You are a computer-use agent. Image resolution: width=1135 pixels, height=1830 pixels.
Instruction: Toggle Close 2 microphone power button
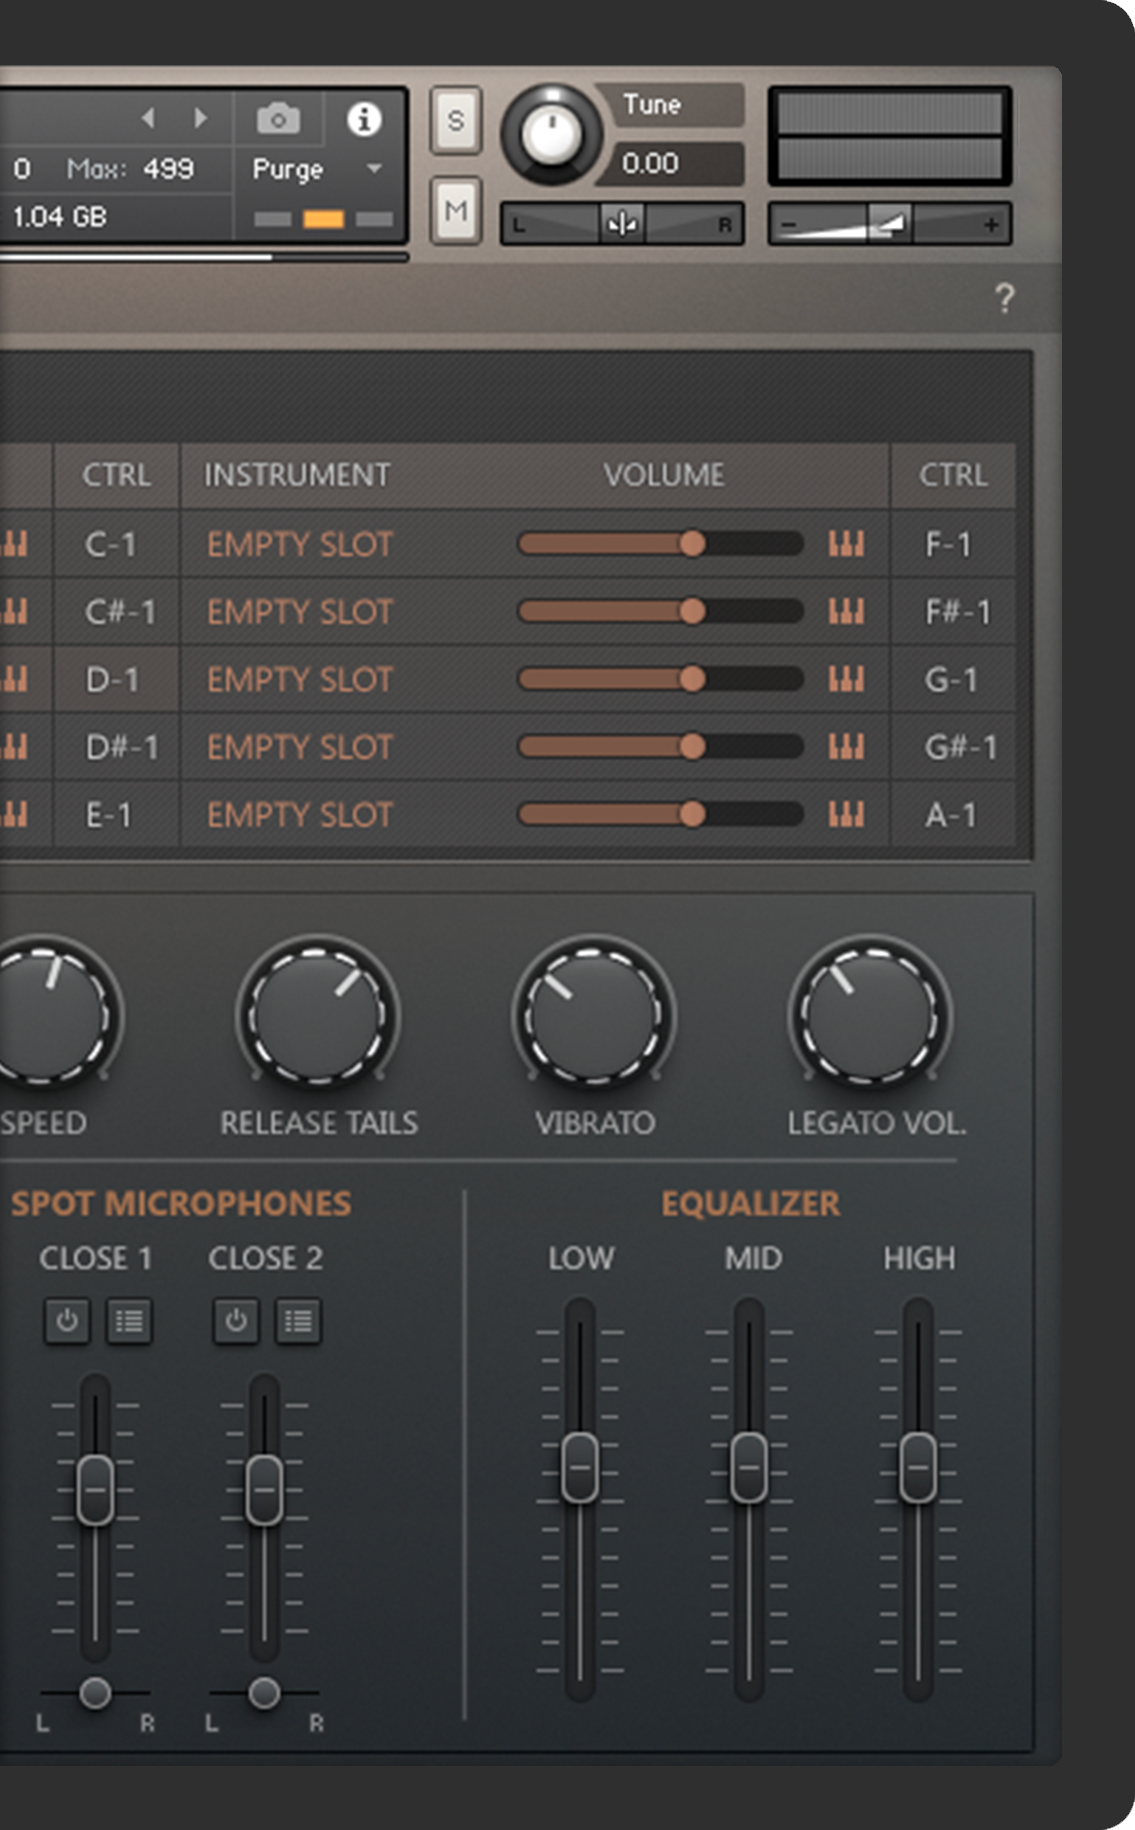236,1321
